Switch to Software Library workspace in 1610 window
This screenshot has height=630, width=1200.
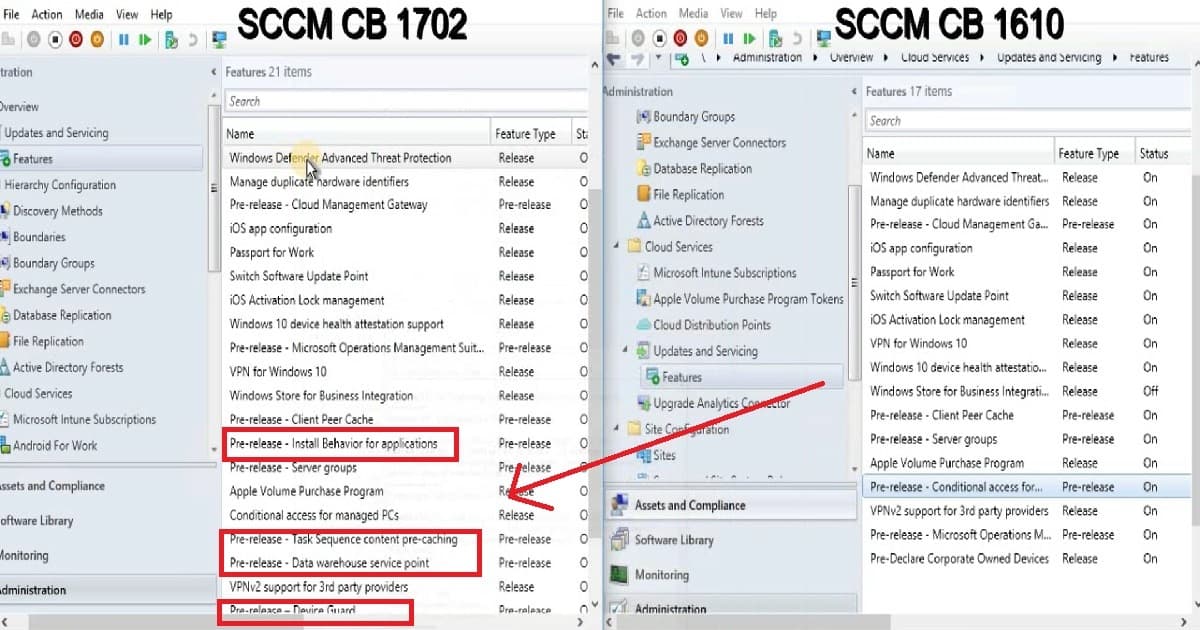click(x=730, y=540)
